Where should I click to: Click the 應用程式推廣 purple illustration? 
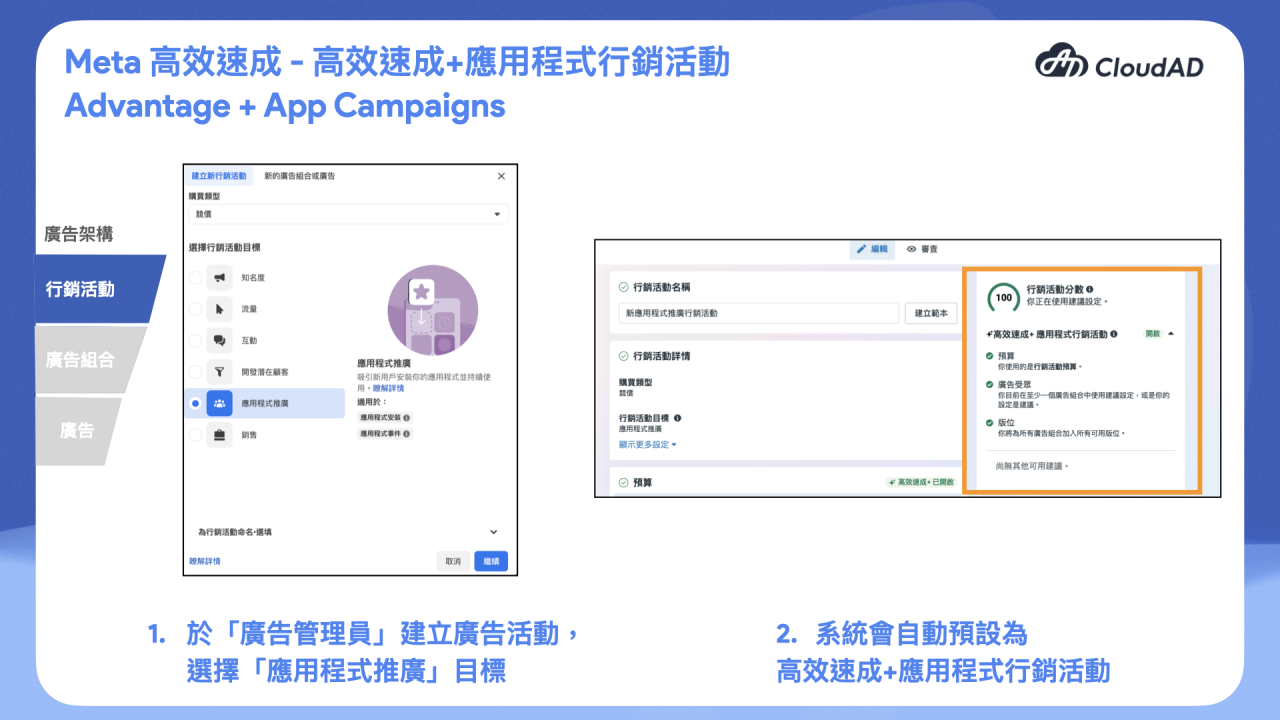point(432,310)
